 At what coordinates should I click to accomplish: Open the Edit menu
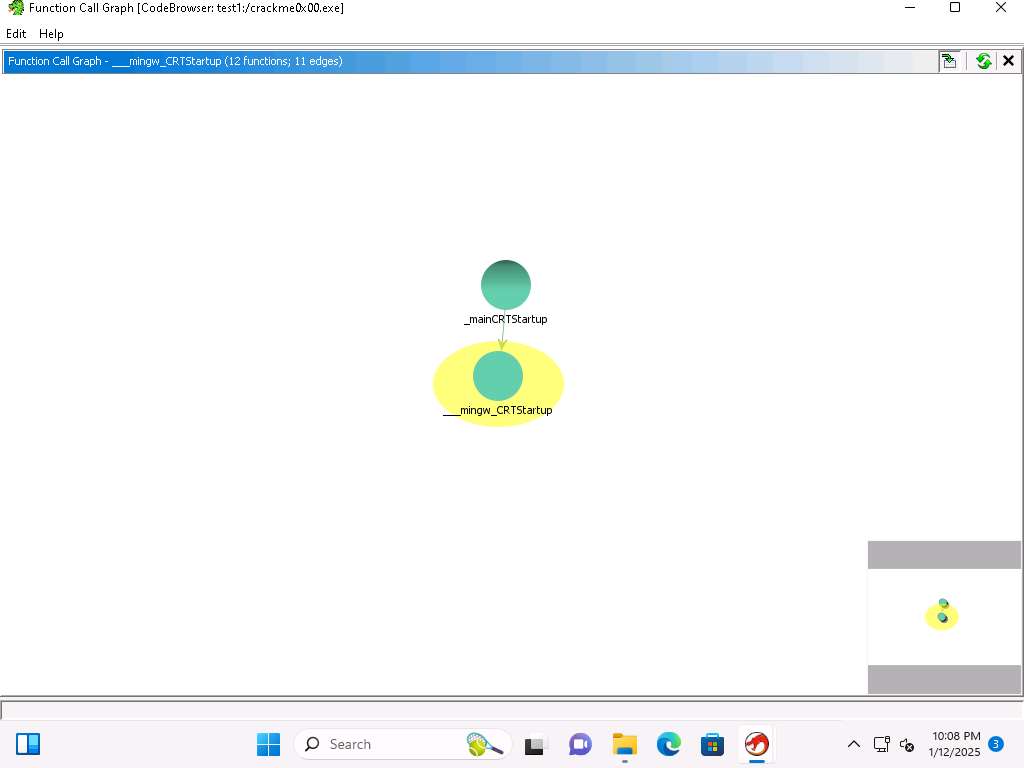[x=16, y=34]
